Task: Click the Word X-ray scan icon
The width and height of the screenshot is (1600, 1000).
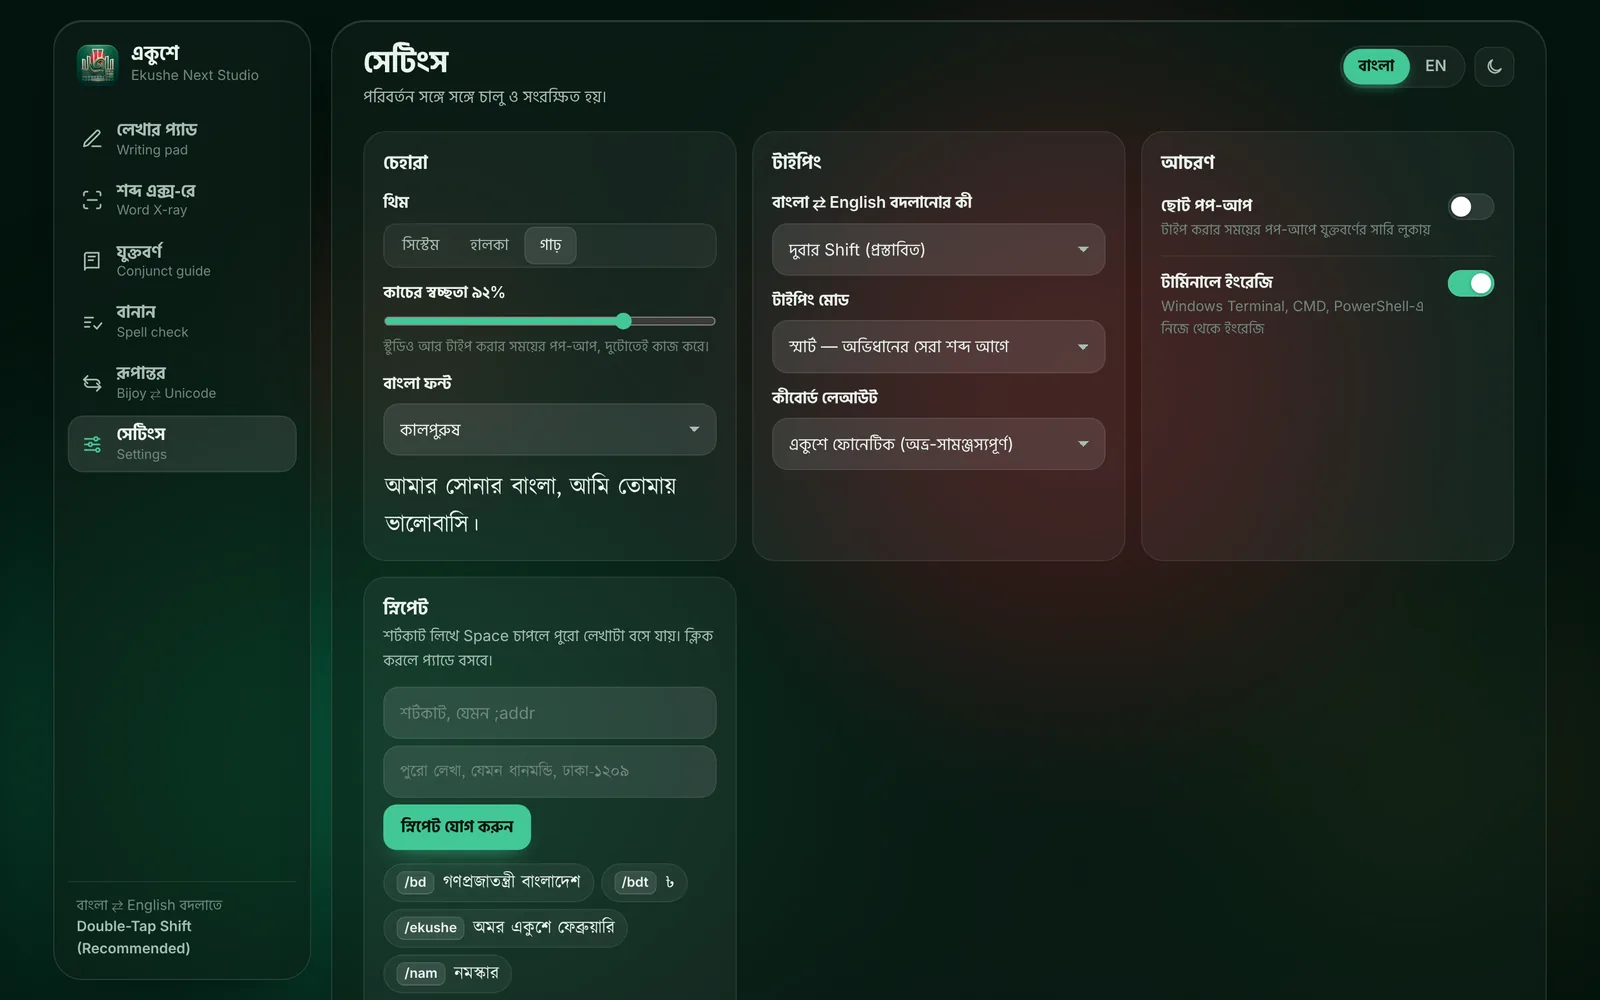Action: coord(92,200)
